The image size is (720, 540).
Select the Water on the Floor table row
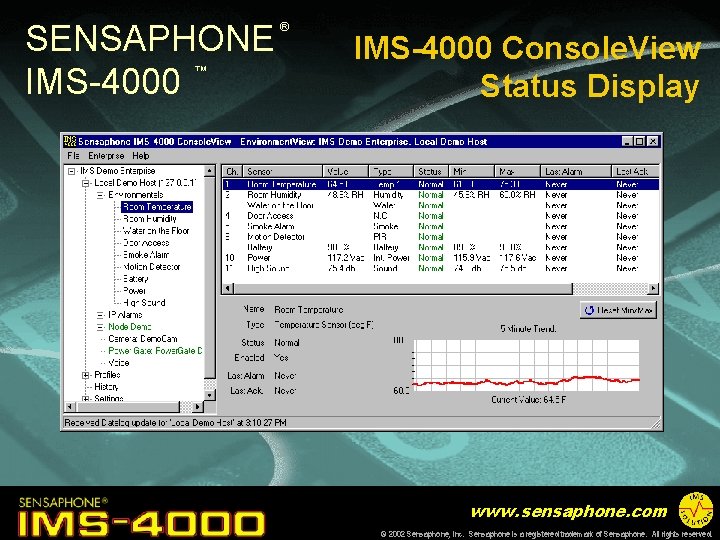(441, 206)
